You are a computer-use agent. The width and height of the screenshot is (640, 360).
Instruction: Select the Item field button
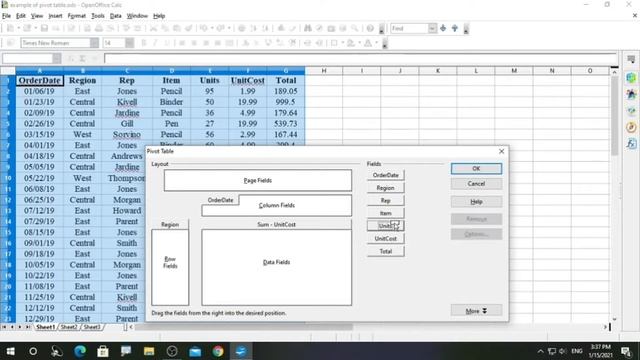[386, 213]
